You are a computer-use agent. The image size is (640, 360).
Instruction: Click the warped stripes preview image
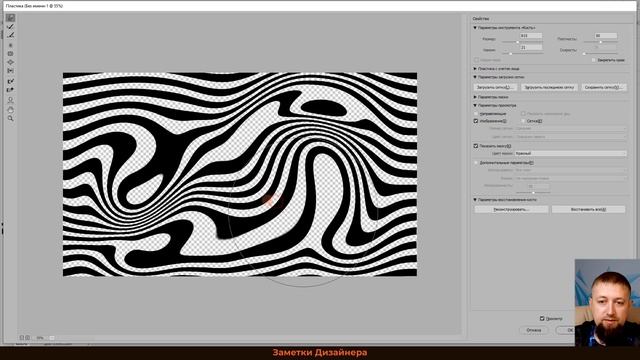240,174
